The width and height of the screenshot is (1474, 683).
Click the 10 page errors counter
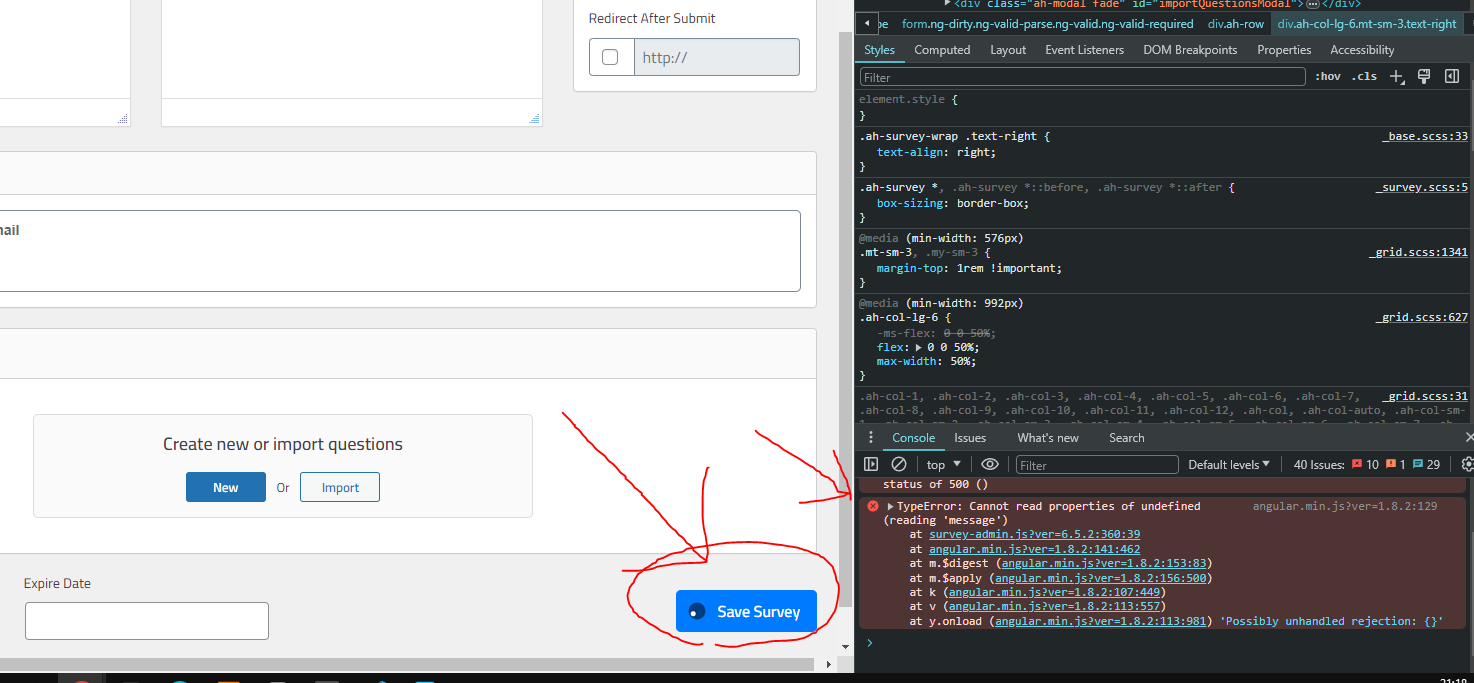click(1365, 464)
